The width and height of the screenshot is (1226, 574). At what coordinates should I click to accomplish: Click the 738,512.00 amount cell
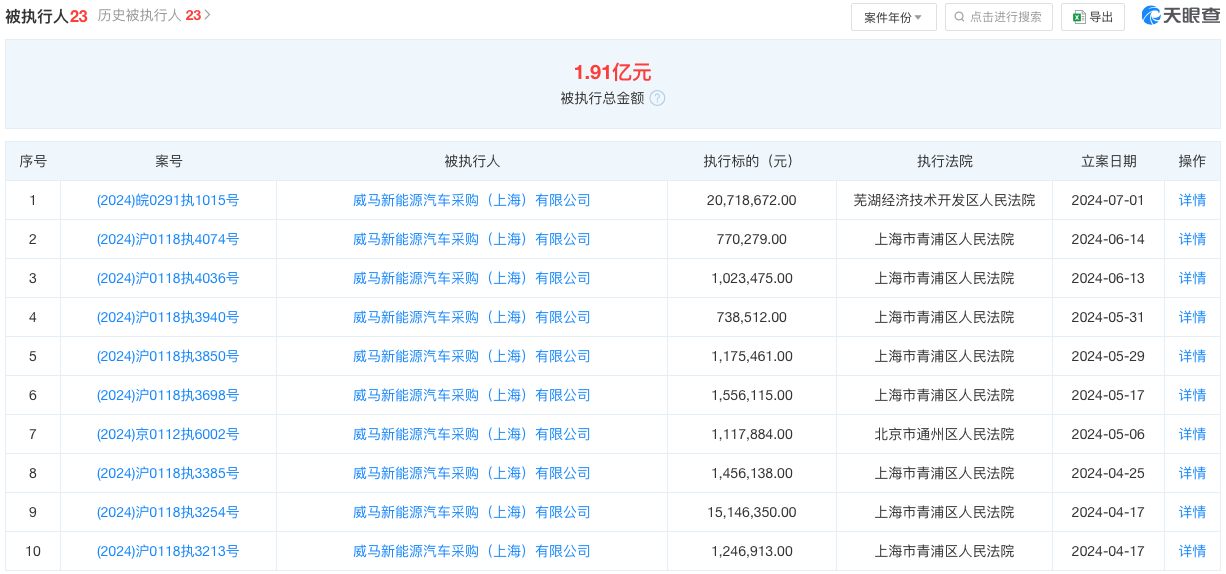coord(751,317)
